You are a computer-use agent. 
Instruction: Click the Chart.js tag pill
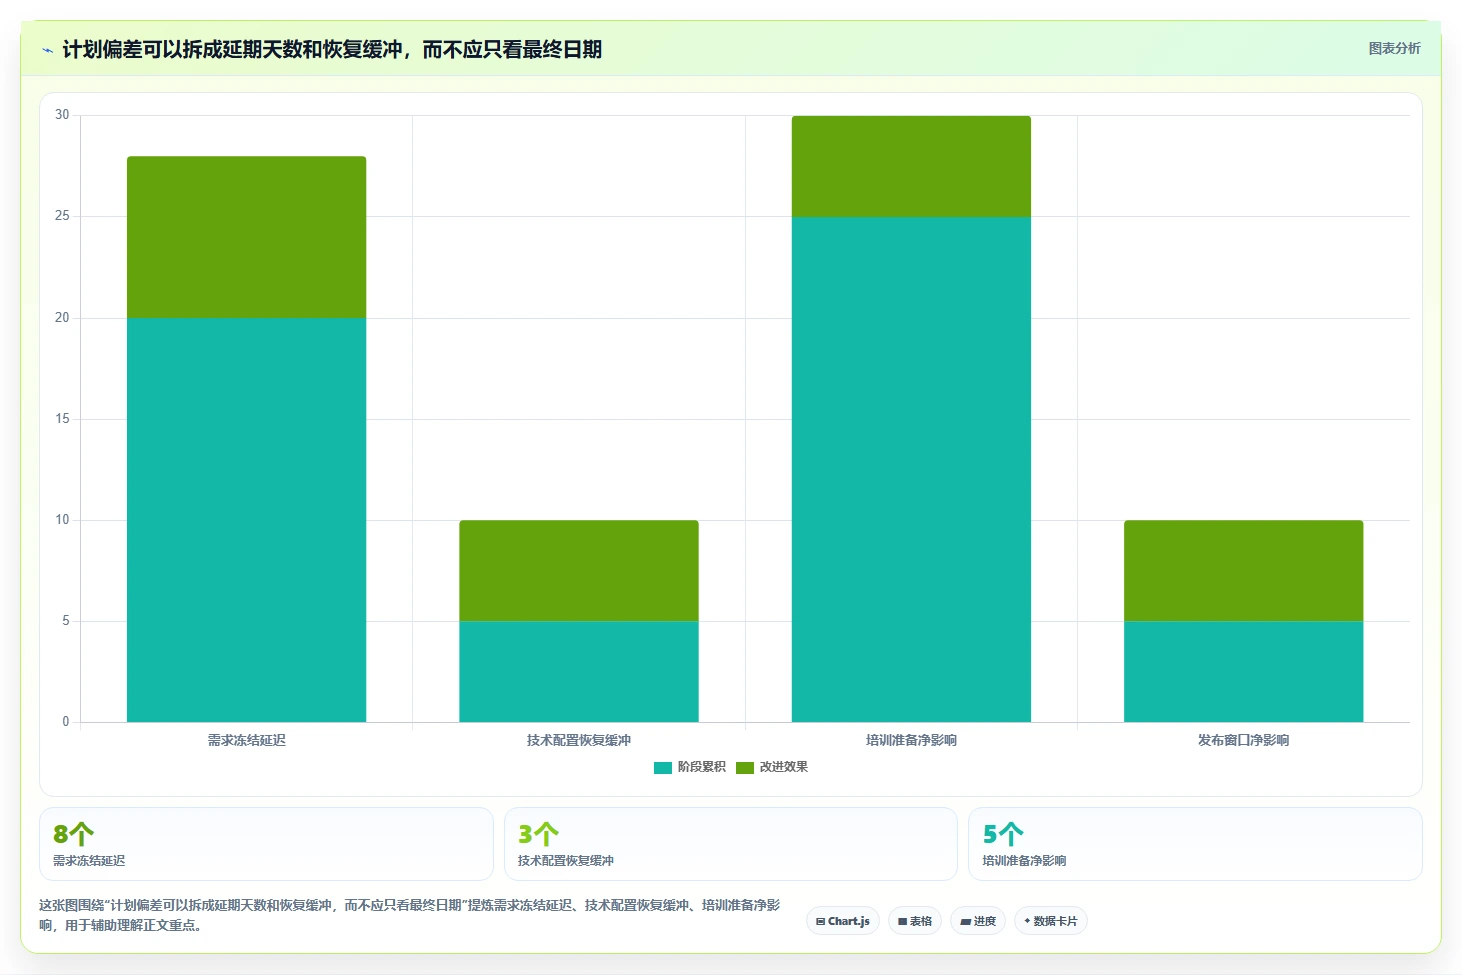pyautogui.click(x=843, y=921)
